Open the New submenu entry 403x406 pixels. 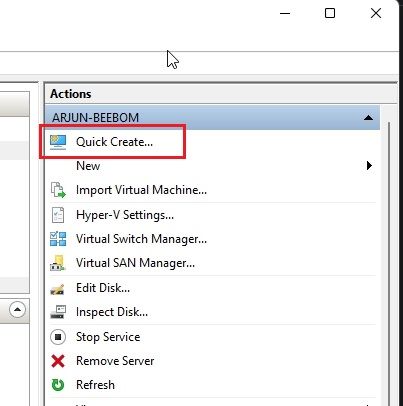(x=88, y=166)
